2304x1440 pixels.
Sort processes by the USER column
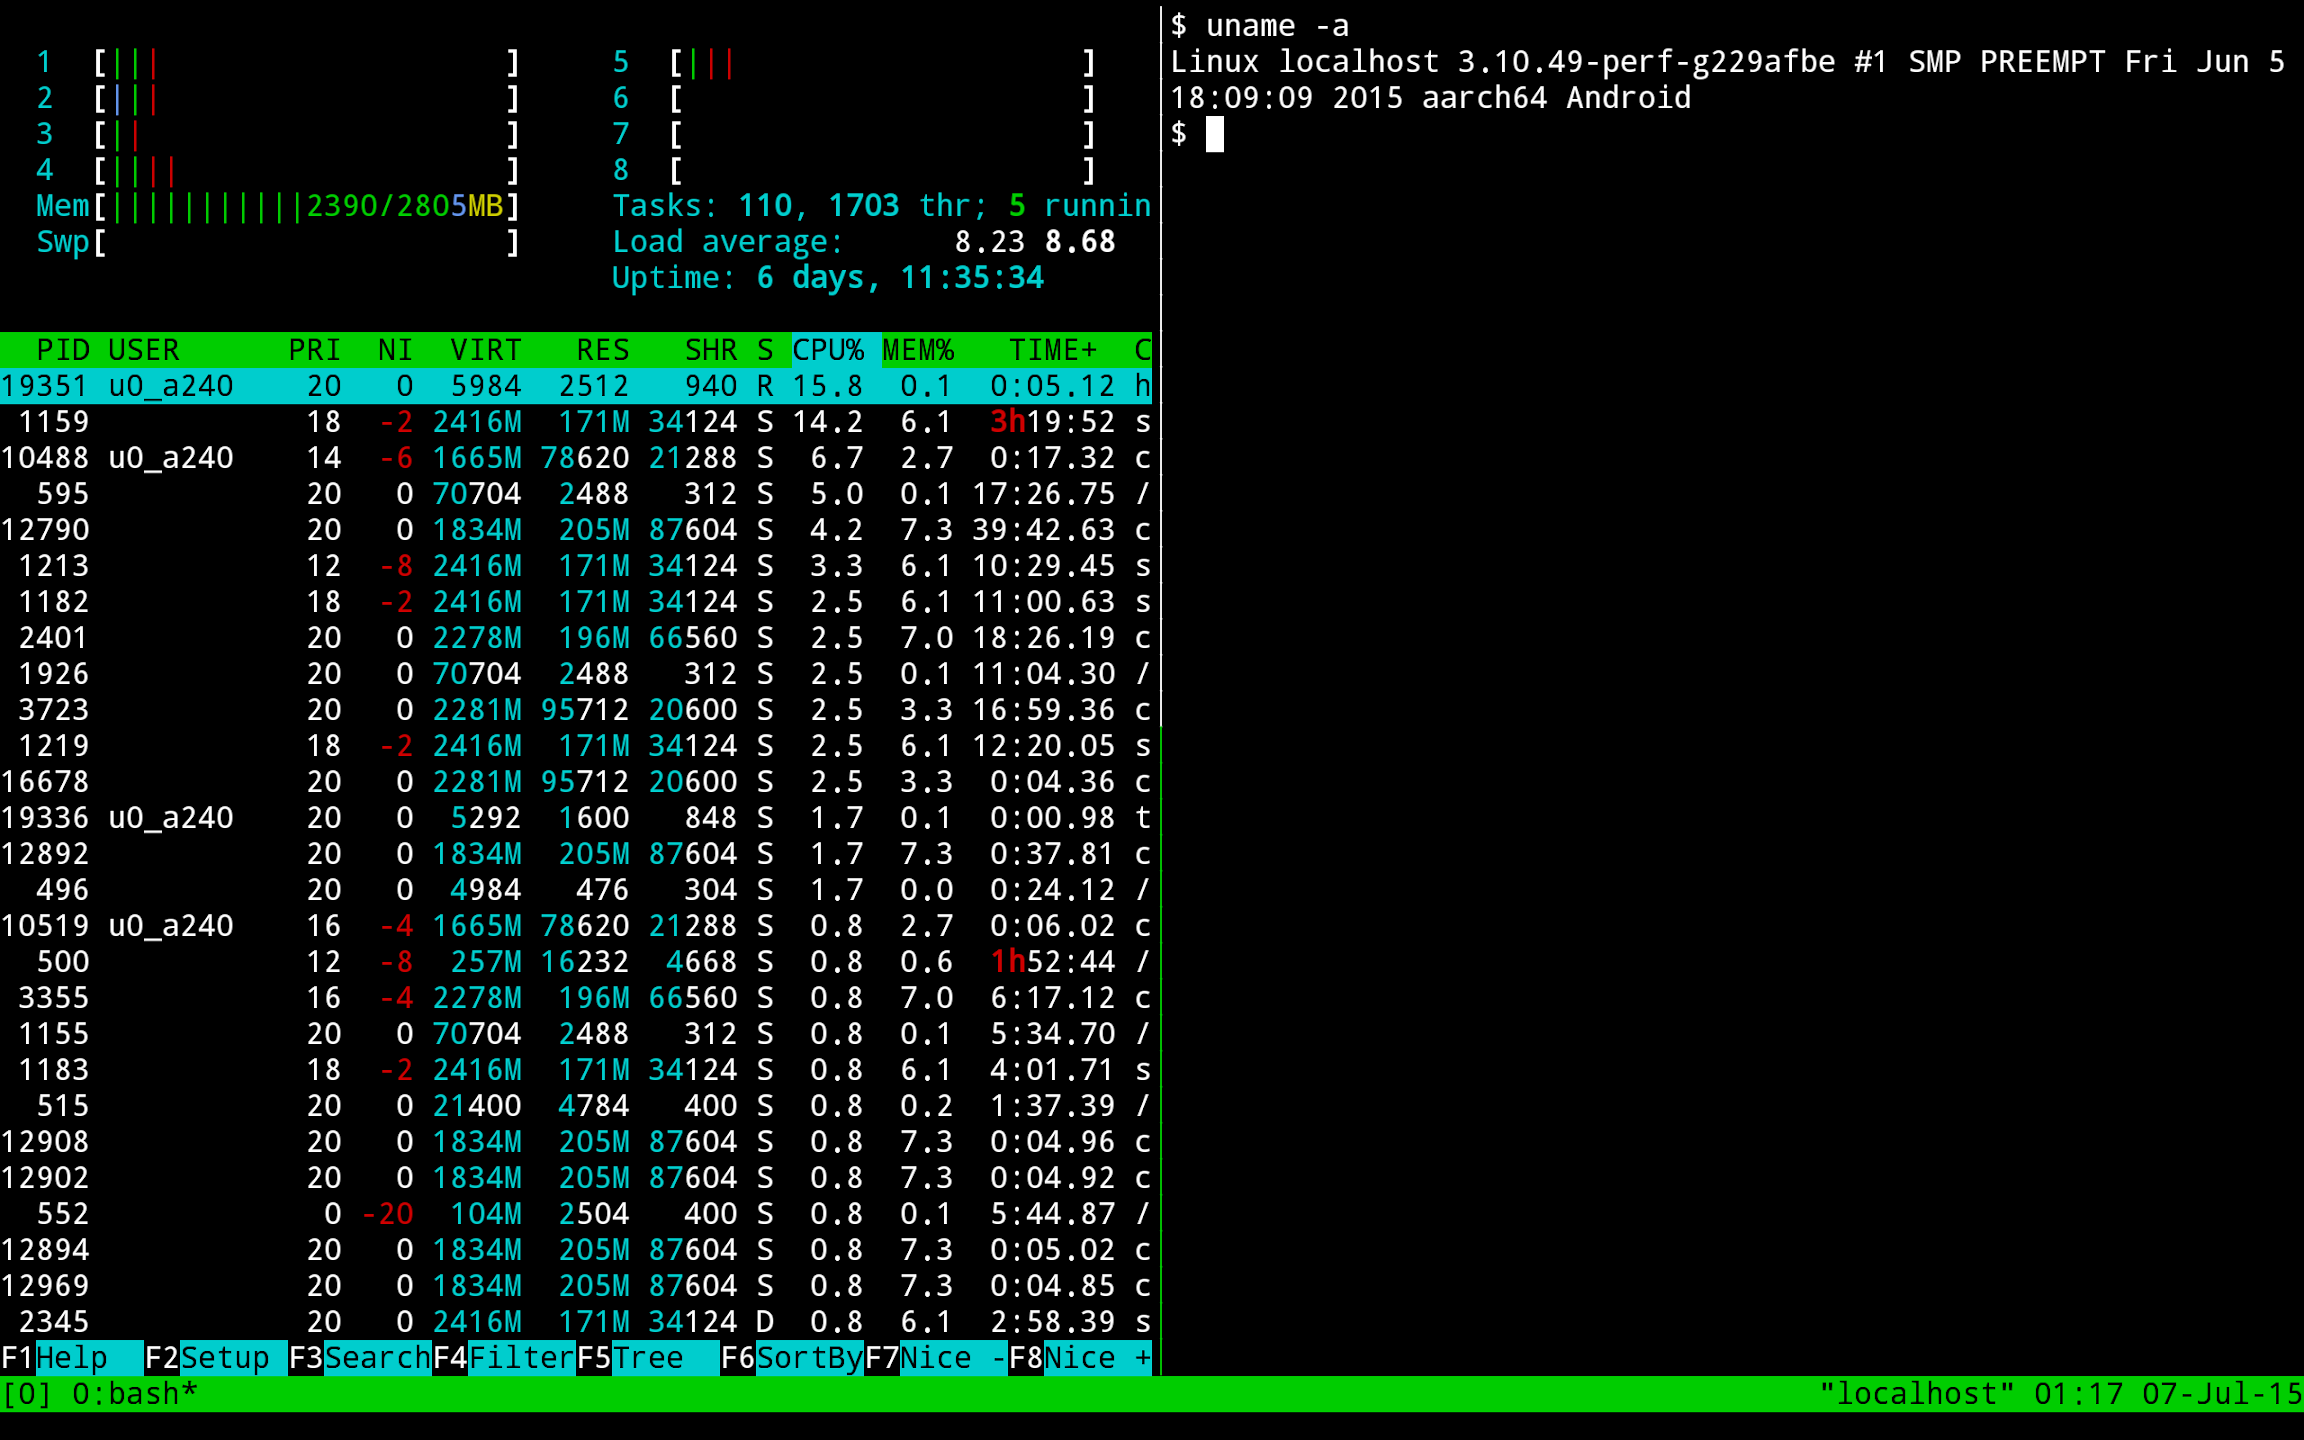pyautogui.click(x=143, y=349)
